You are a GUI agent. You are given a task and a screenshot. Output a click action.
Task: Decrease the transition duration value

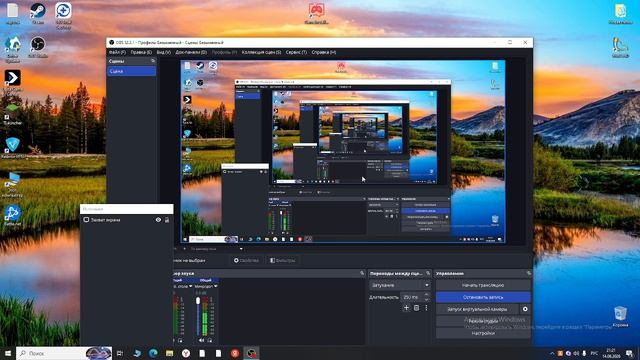427,299
